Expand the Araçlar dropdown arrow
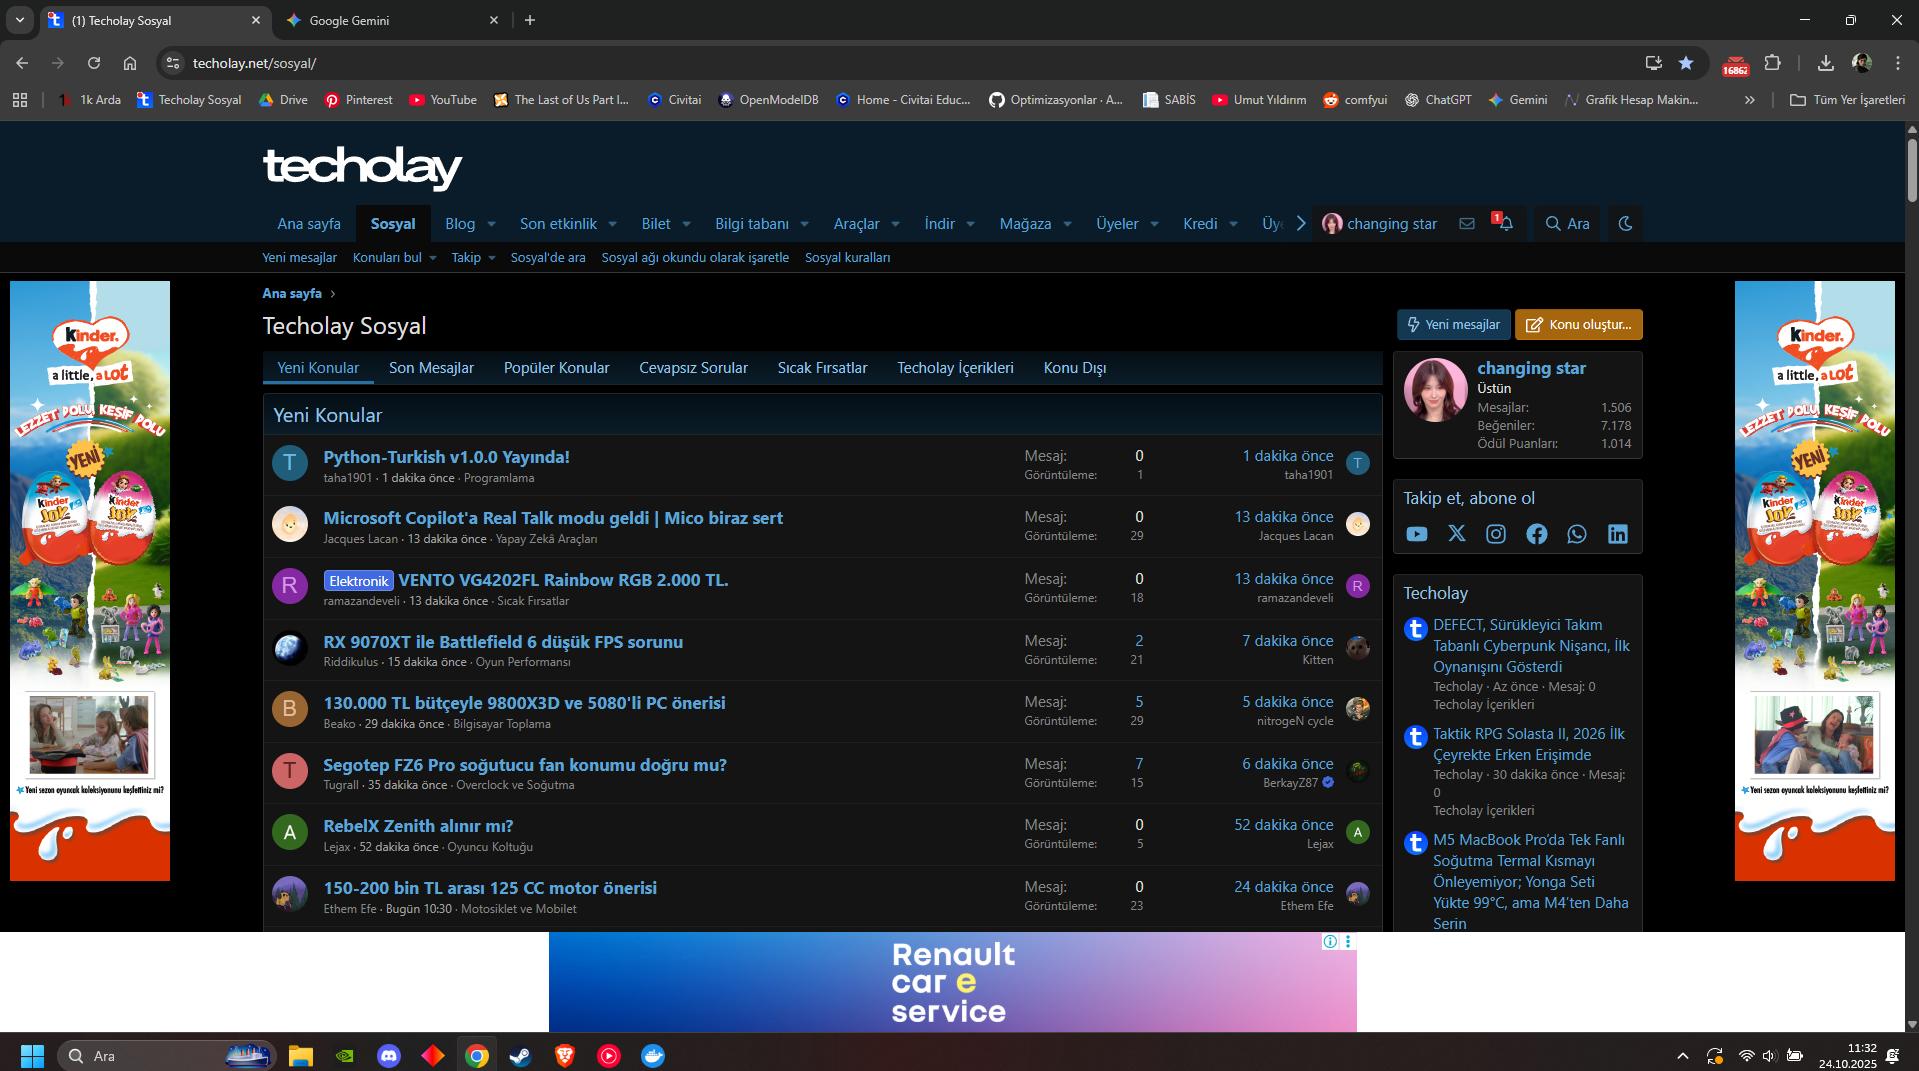This screenshot has width=1919, height=1071. (x=895, y=224)
